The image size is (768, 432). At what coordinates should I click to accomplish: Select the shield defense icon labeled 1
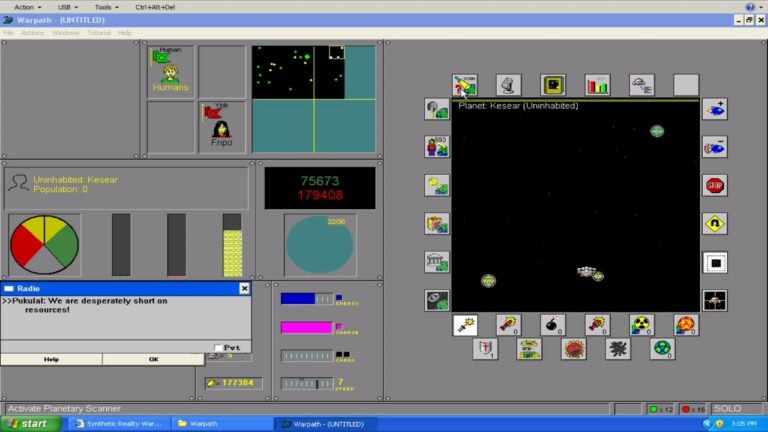point(485,349)
